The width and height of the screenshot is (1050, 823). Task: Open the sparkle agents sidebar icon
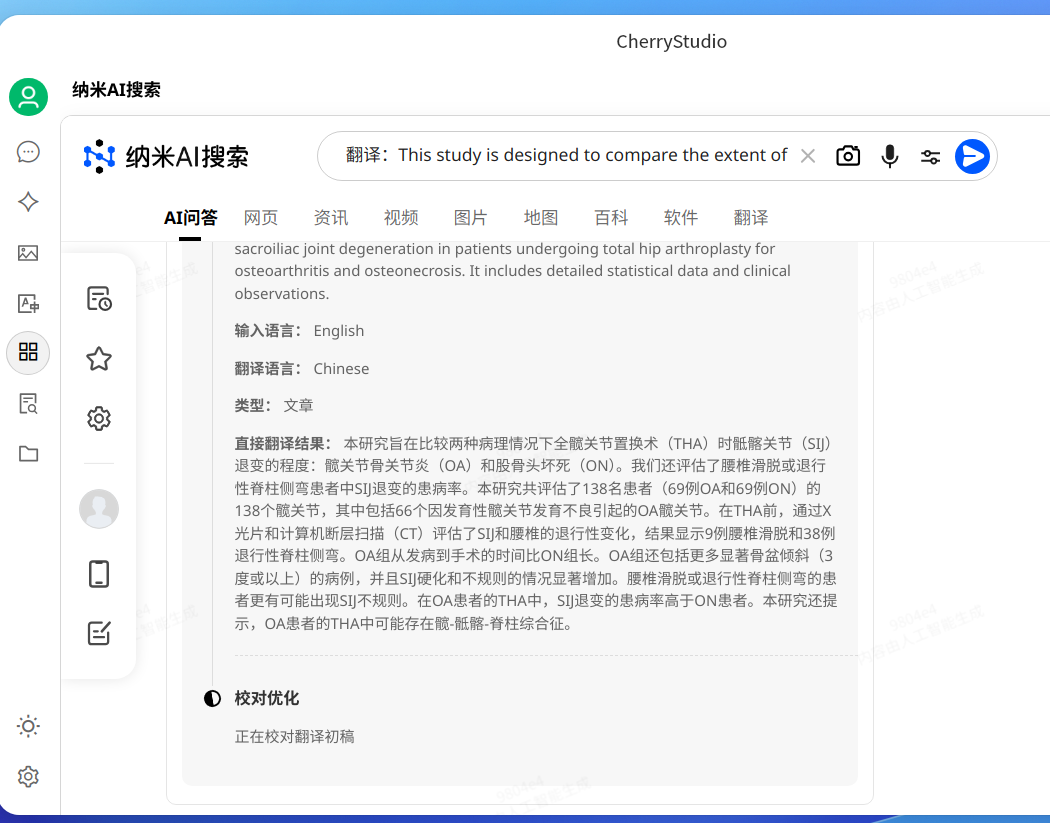(x=28, y=202)
